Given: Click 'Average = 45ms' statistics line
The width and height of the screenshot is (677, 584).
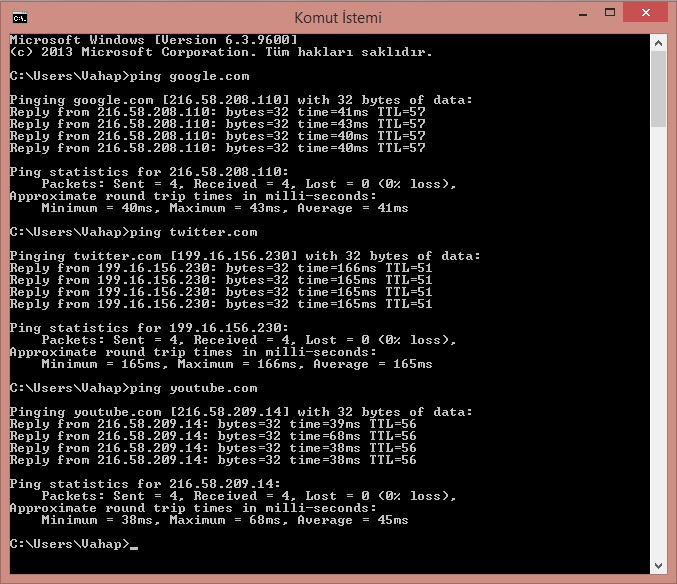Looking at the screenshot, I should [225, 521].
